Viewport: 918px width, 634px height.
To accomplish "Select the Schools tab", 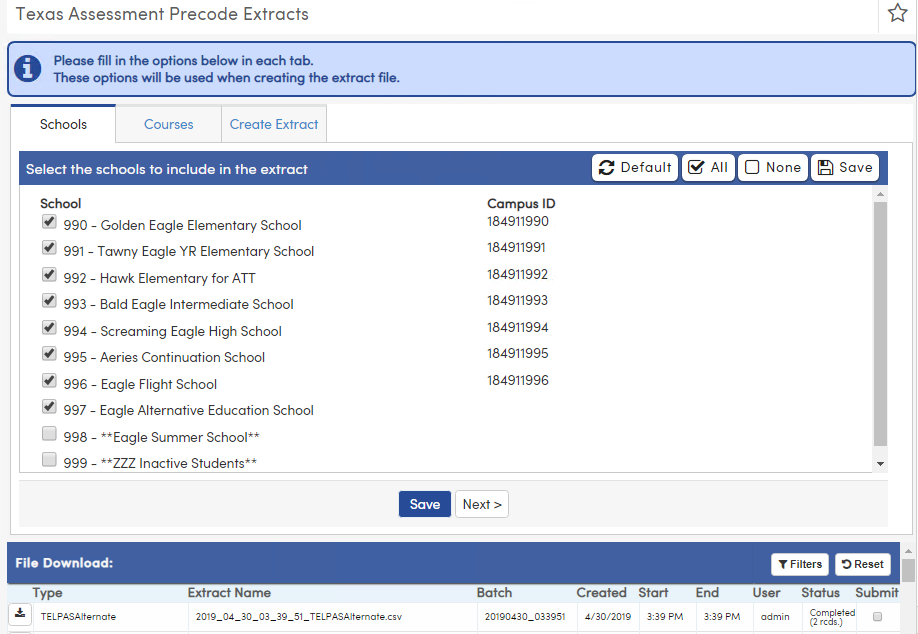I will coord(62,124).
